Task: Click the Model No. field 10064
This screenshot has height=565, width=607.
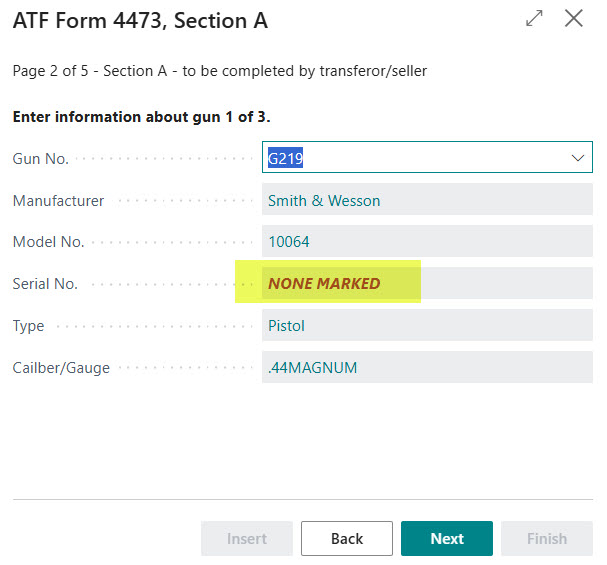Action: tap(426, 242)
